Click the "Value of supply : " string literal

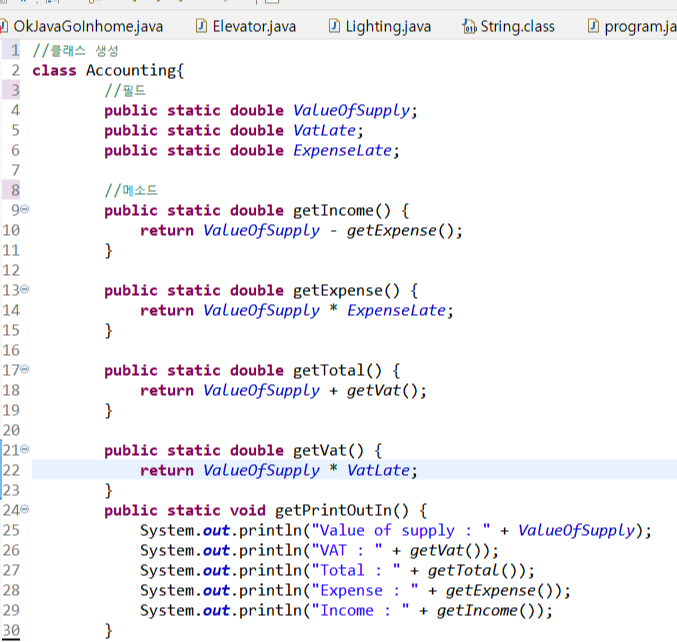(x=401, y=531)
